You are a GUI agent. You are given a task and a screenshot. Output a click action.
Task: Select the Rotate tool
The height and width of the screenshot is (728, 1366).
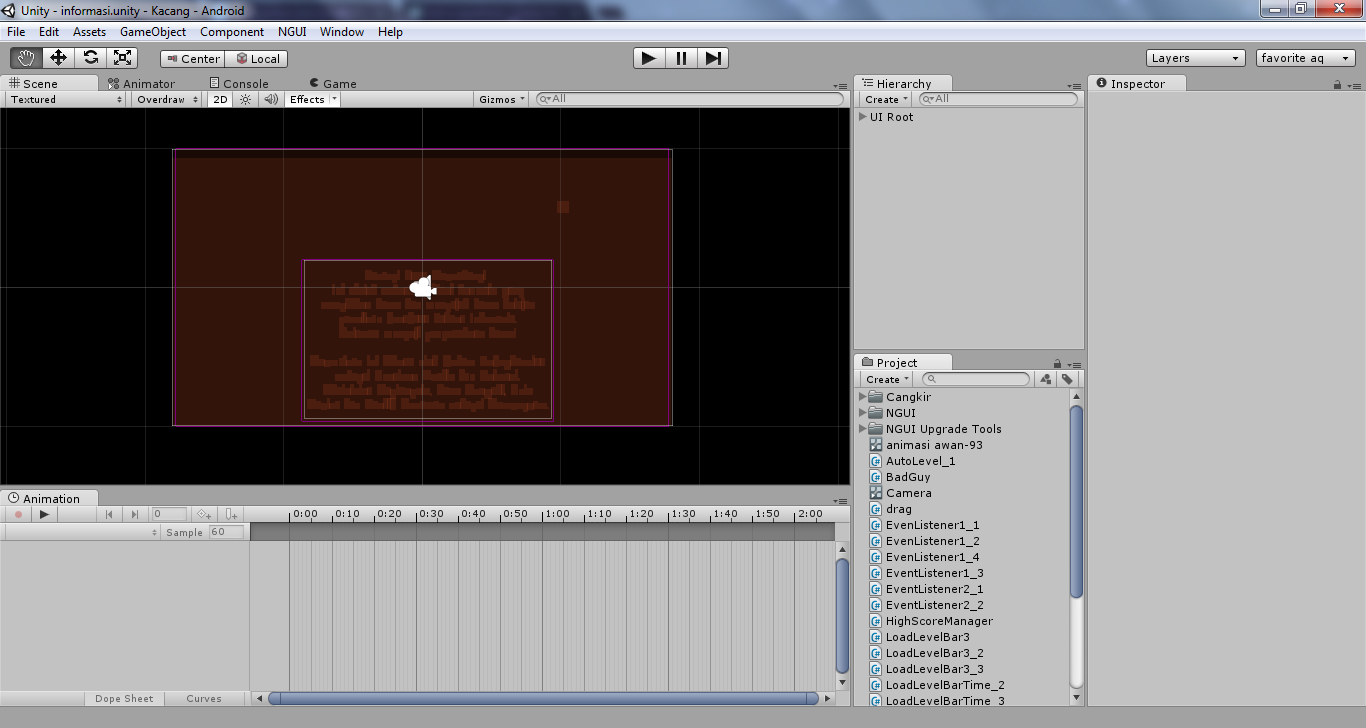click(x=90, y=58)
